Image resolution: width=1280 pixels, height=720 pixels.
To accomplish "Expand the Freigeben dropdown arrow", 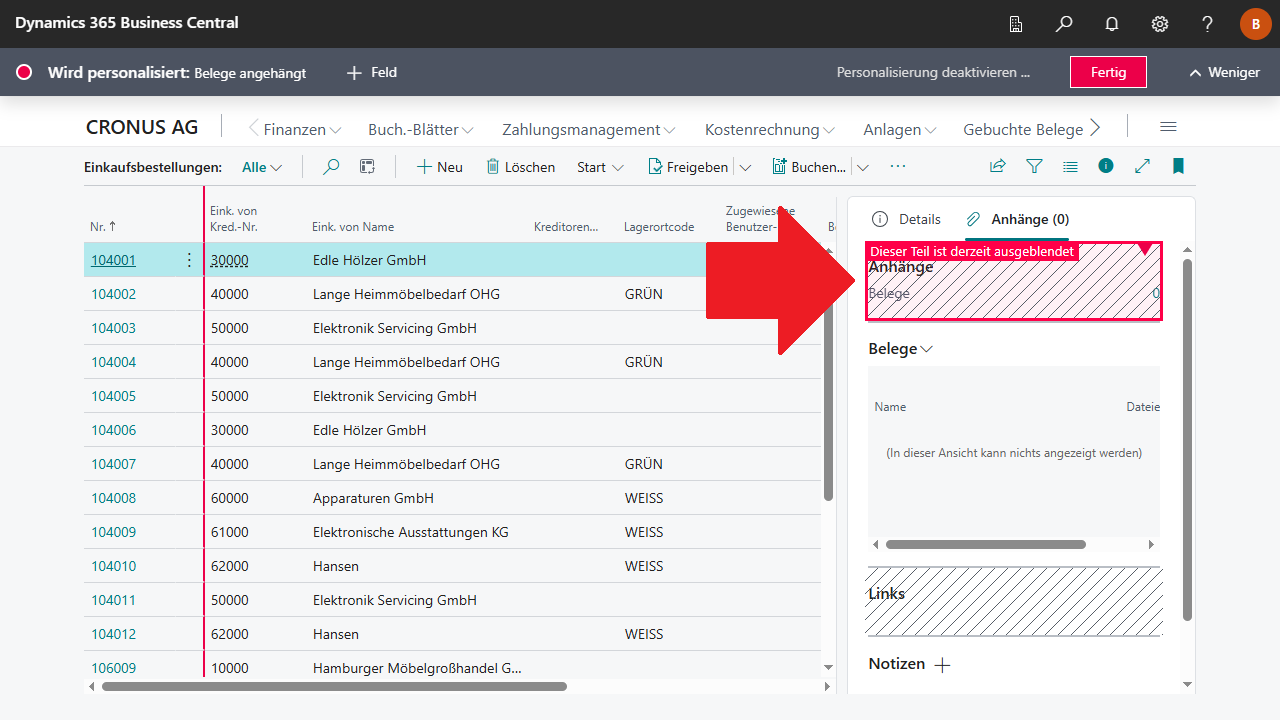I will tap(745, 167).
